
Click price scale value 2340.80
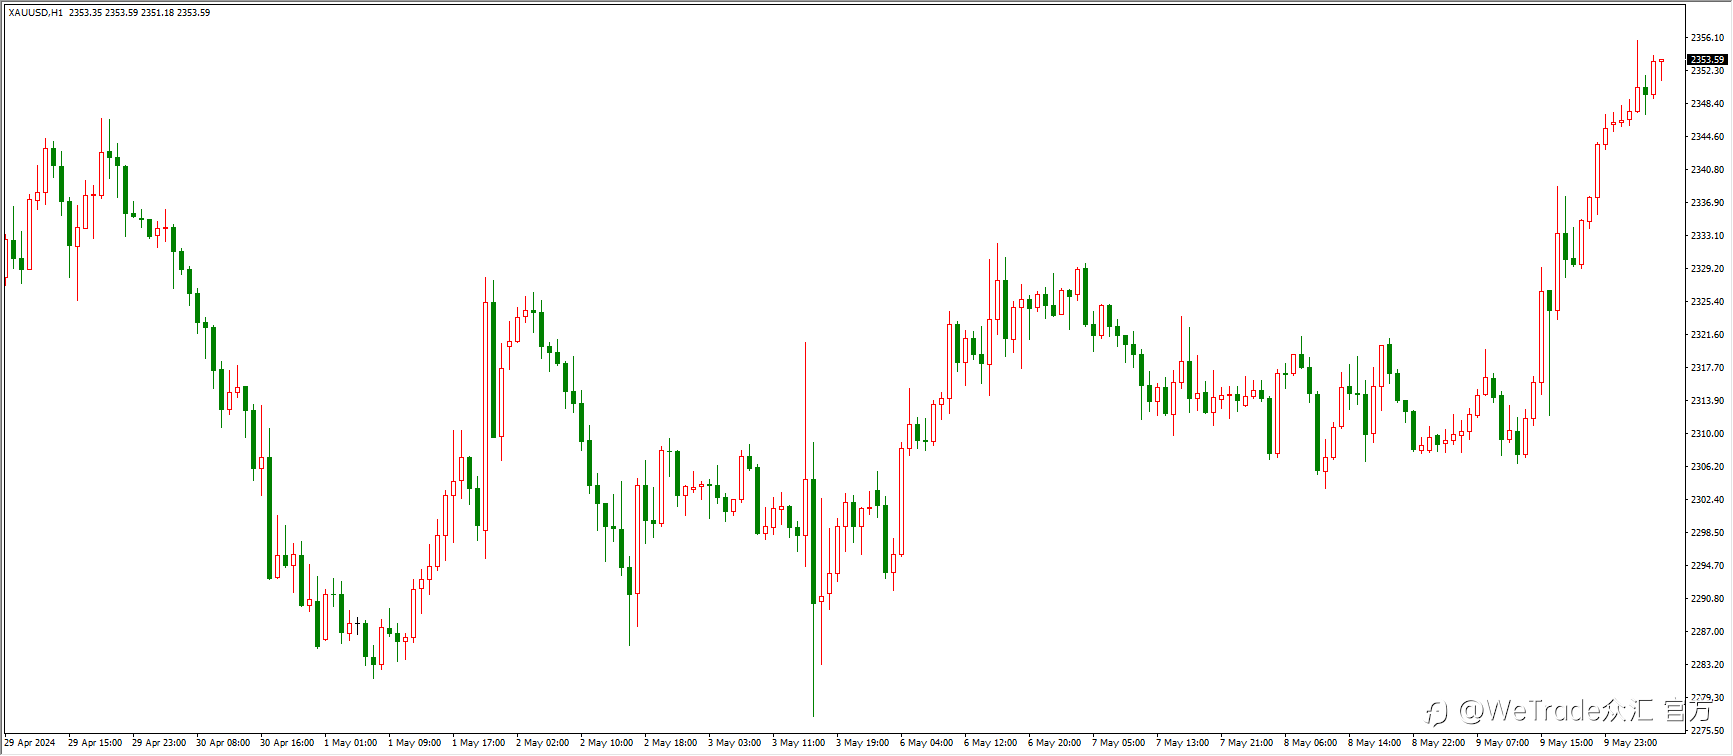click(1707, 170)
